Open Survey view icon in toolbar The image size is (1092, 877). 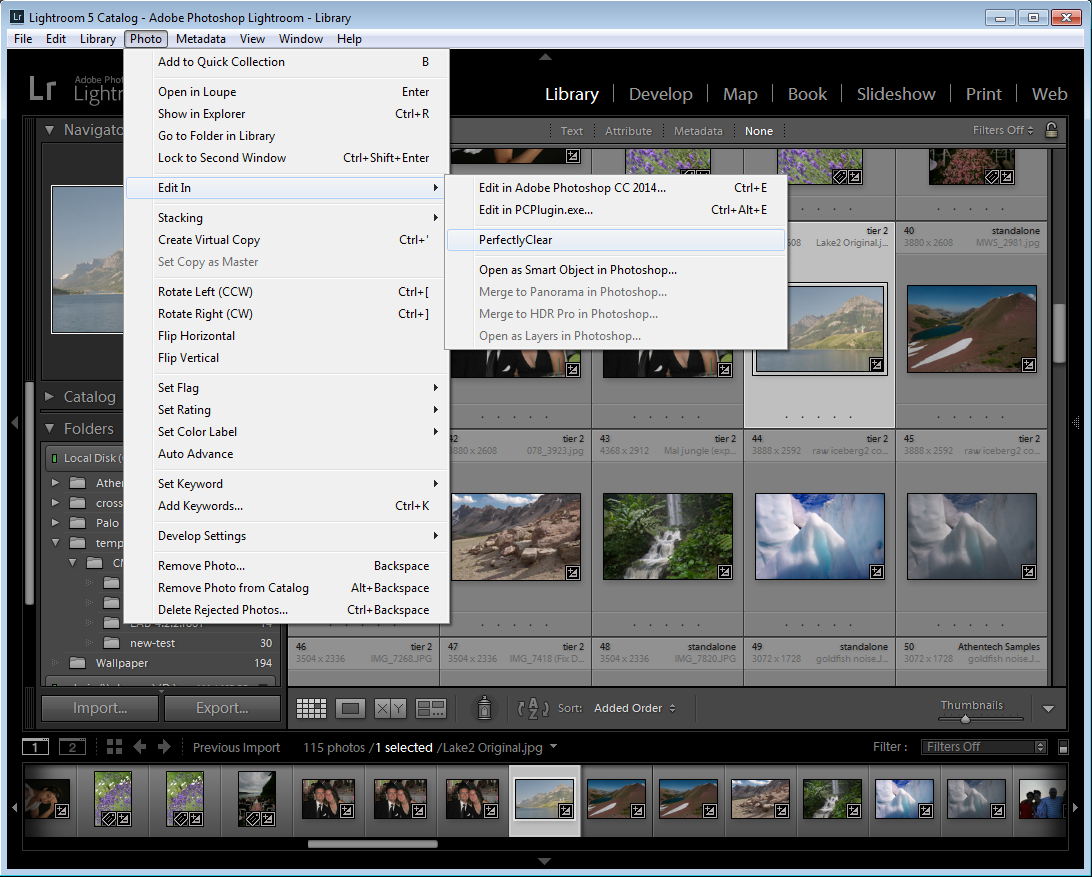point(431,708)
